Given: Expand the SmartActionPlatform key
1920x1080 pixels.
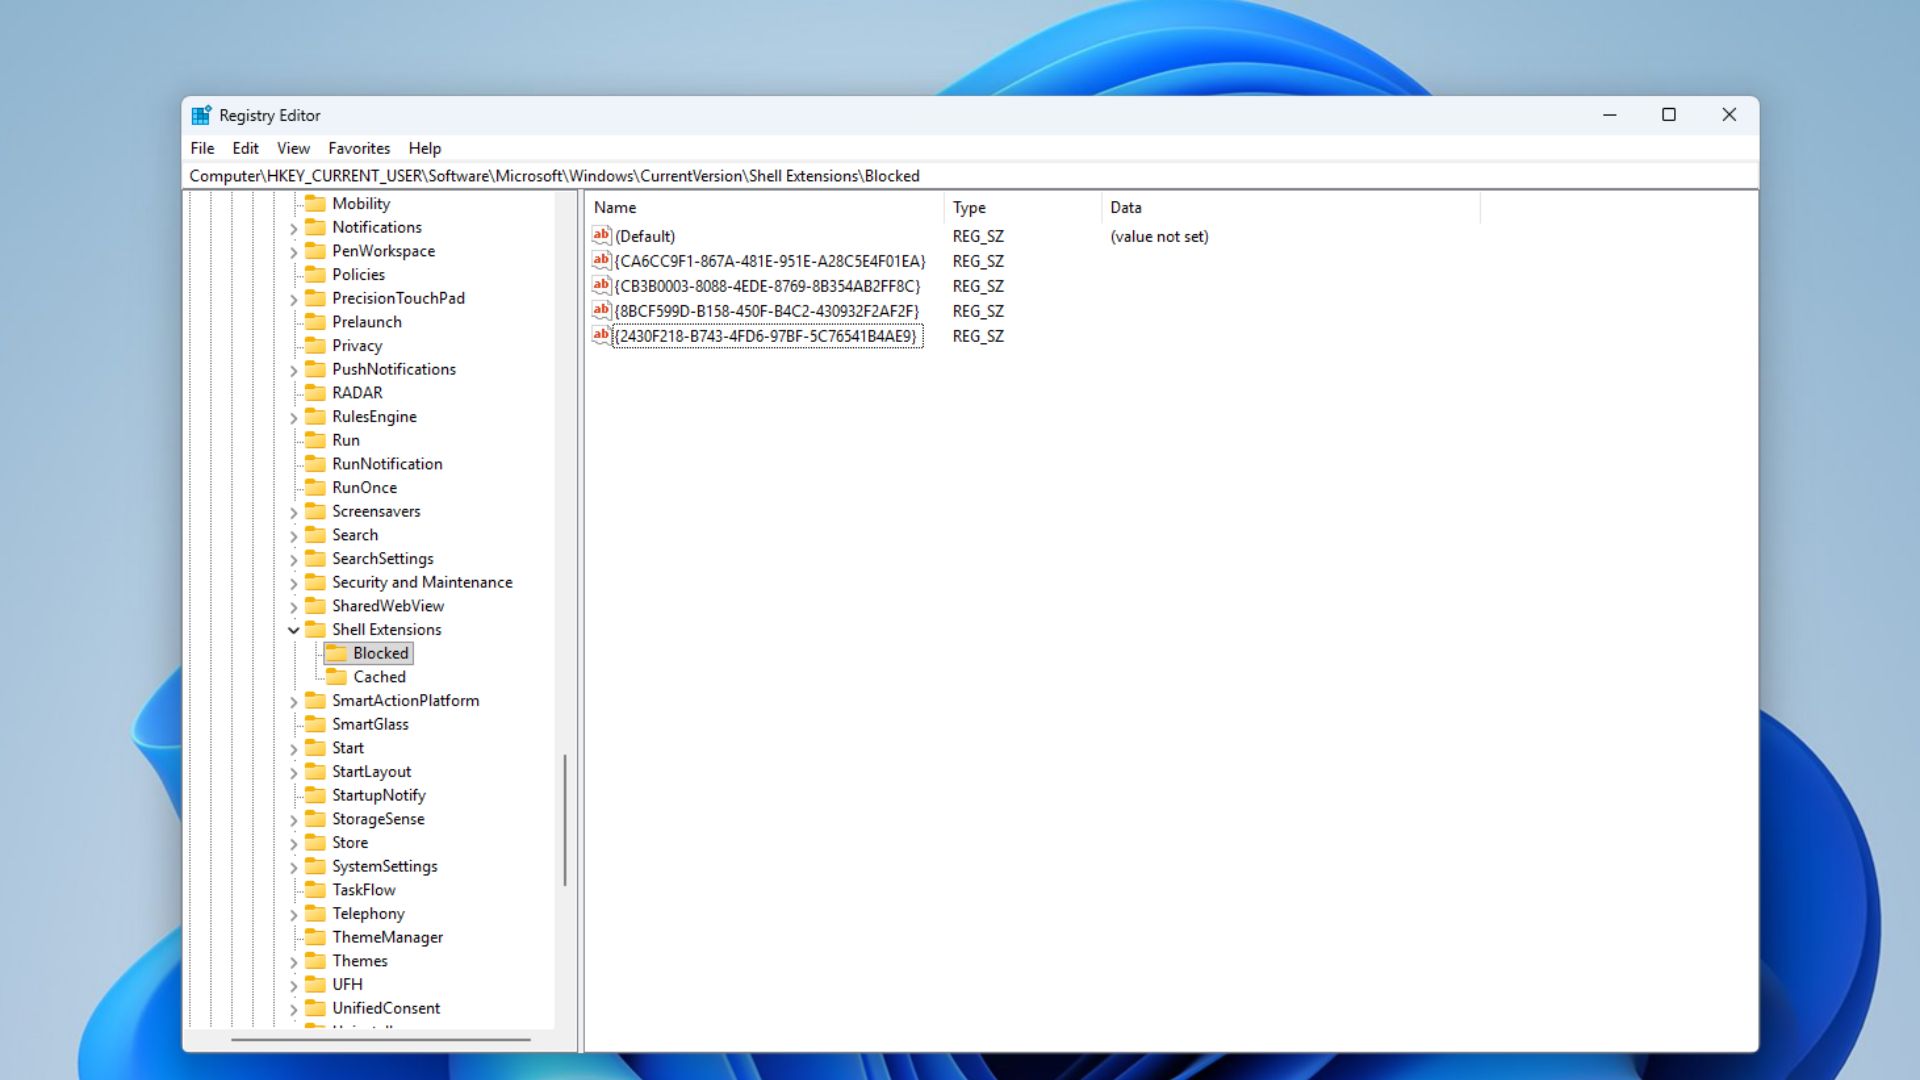Looking at the screenshot, I should (x=293, y=700).
